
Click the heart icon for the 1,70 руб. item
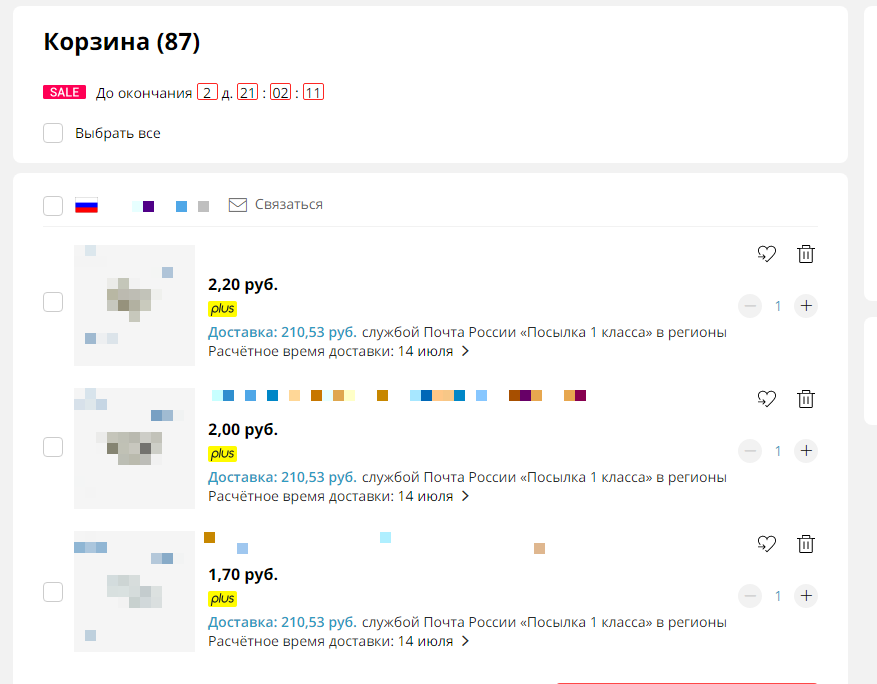[x=767, y=544]
